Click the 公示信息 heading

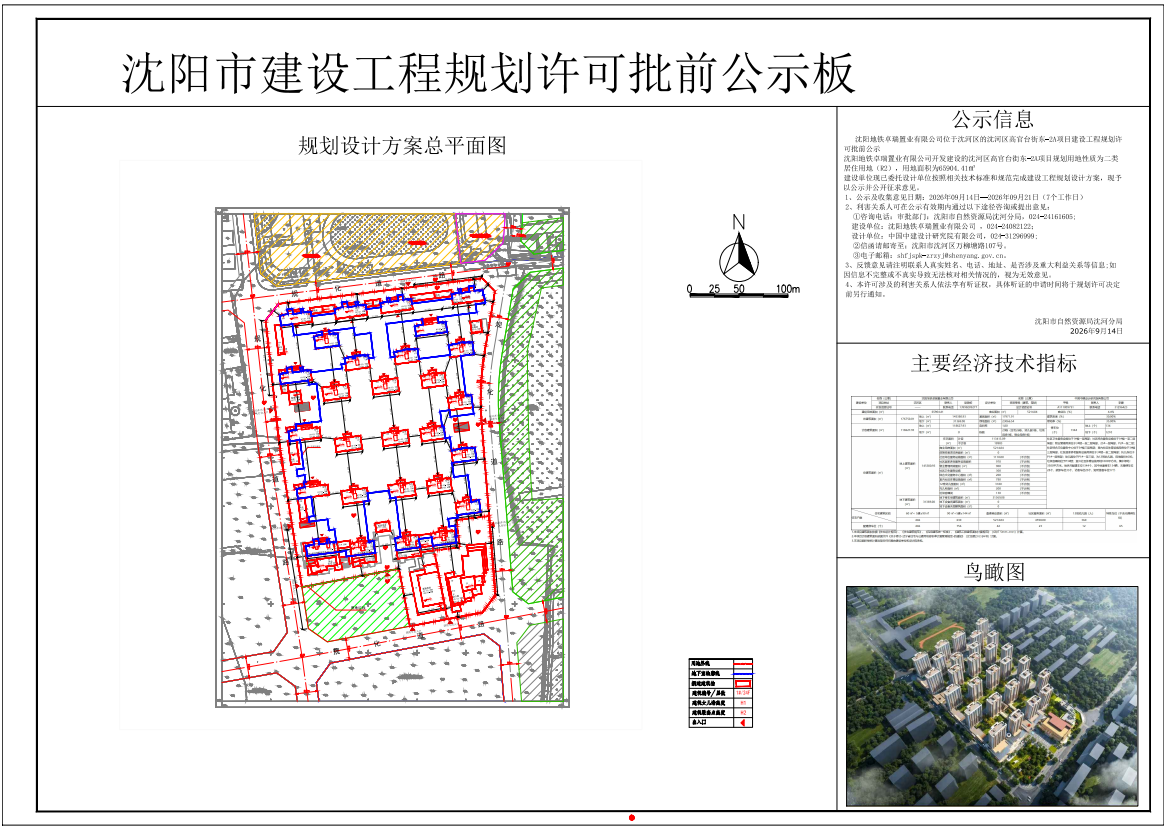pos(993,119)
